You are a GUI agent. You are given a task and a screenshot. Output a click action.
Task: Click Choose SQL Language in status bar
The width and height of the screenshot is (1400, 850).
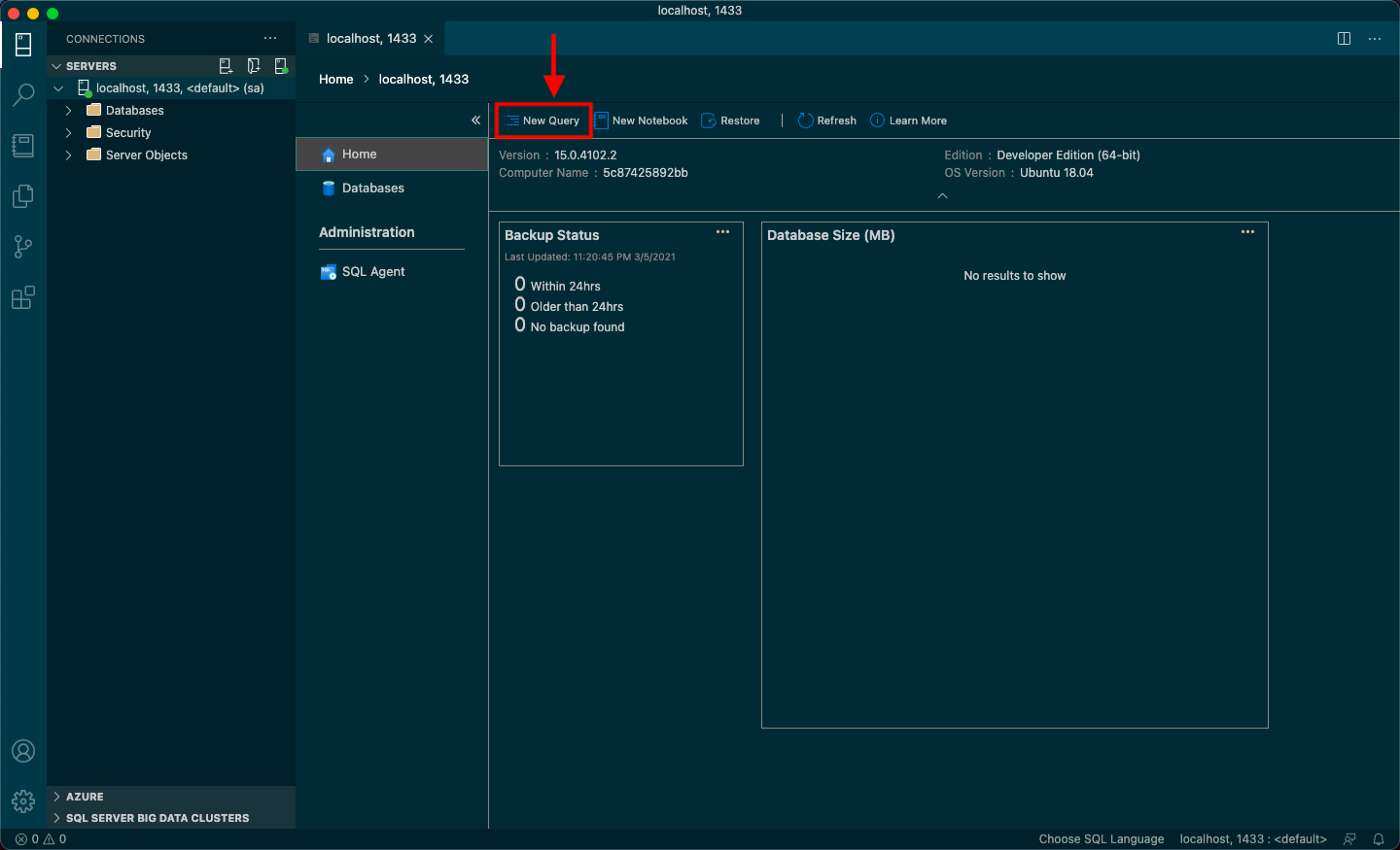(x=1101, y=839)
